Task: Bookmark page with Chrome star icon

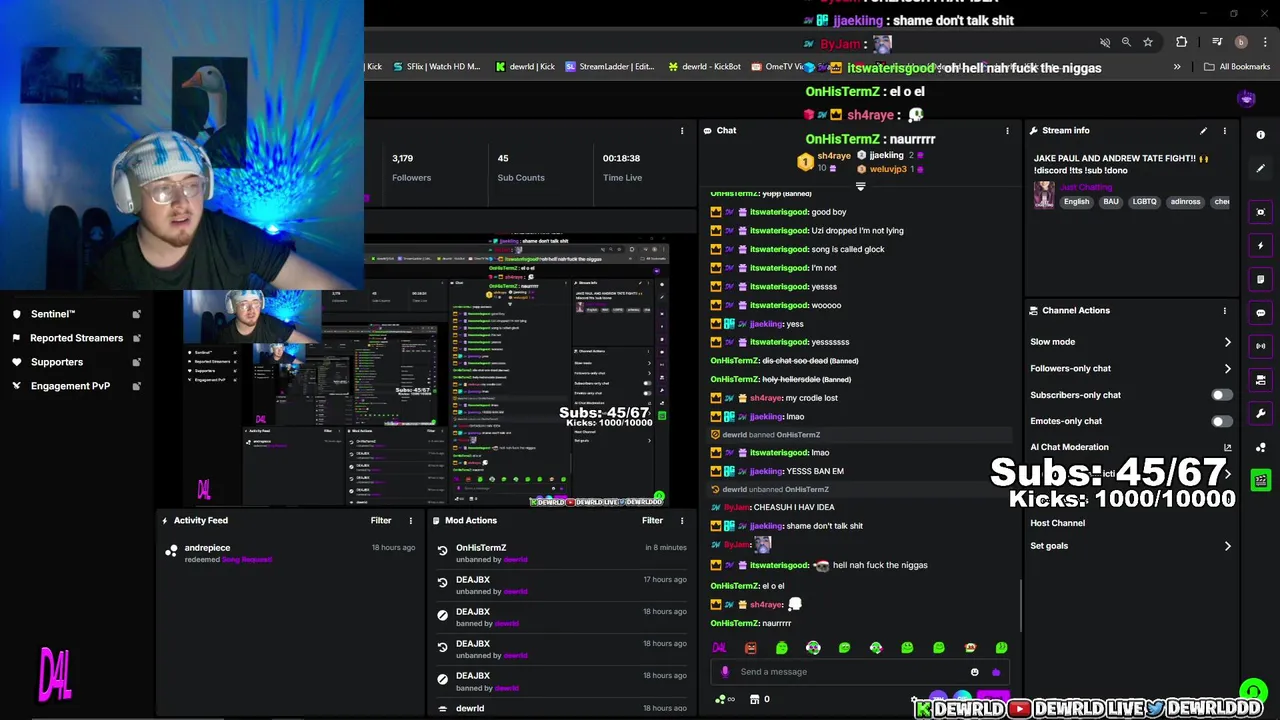Action: [x=1148, y=42]
